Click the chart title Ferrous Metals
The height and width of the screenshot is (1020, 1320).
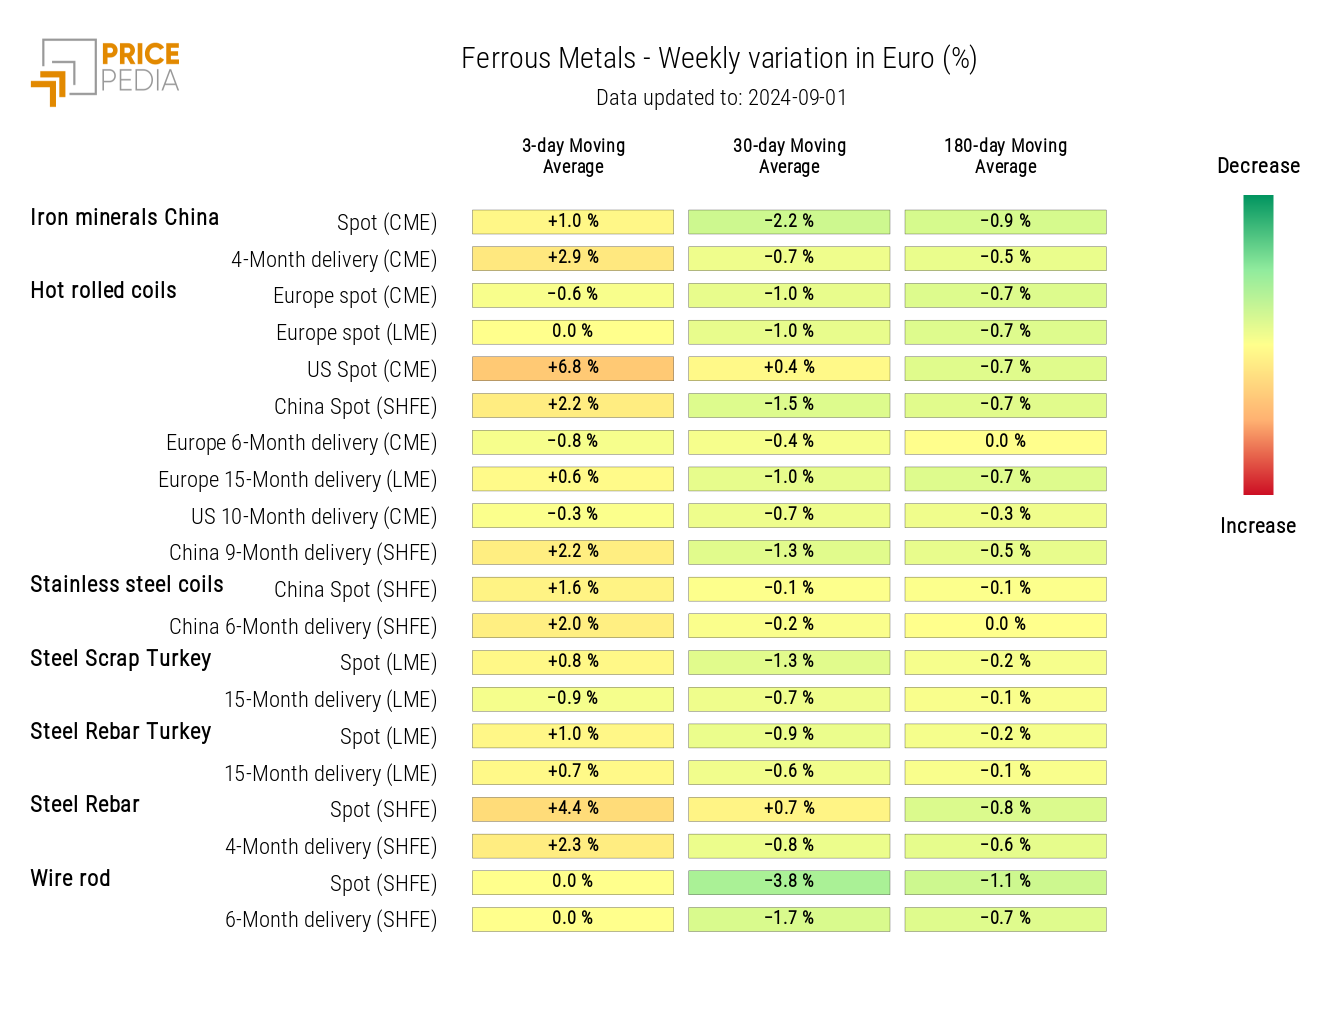coord(718,59)
